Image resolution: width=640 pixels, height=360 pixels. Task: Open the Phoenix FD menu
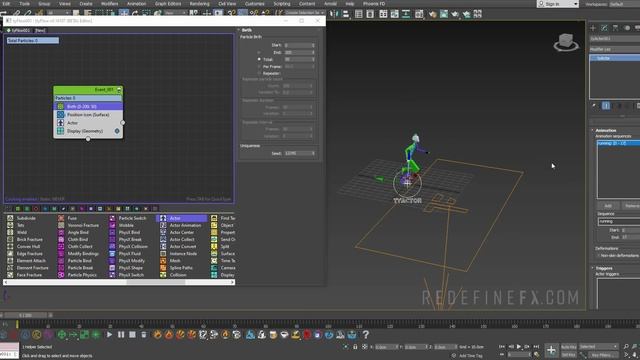coord(374,4)
